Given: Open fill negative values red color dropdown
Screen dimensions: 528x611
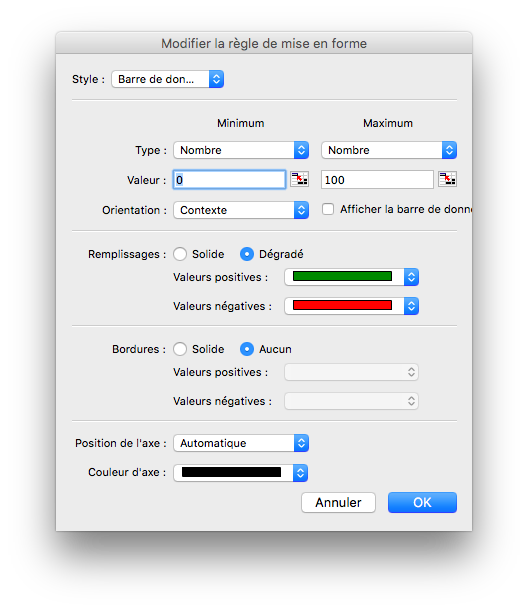Looking at the screenshot, I should click(x=351, y=306).
